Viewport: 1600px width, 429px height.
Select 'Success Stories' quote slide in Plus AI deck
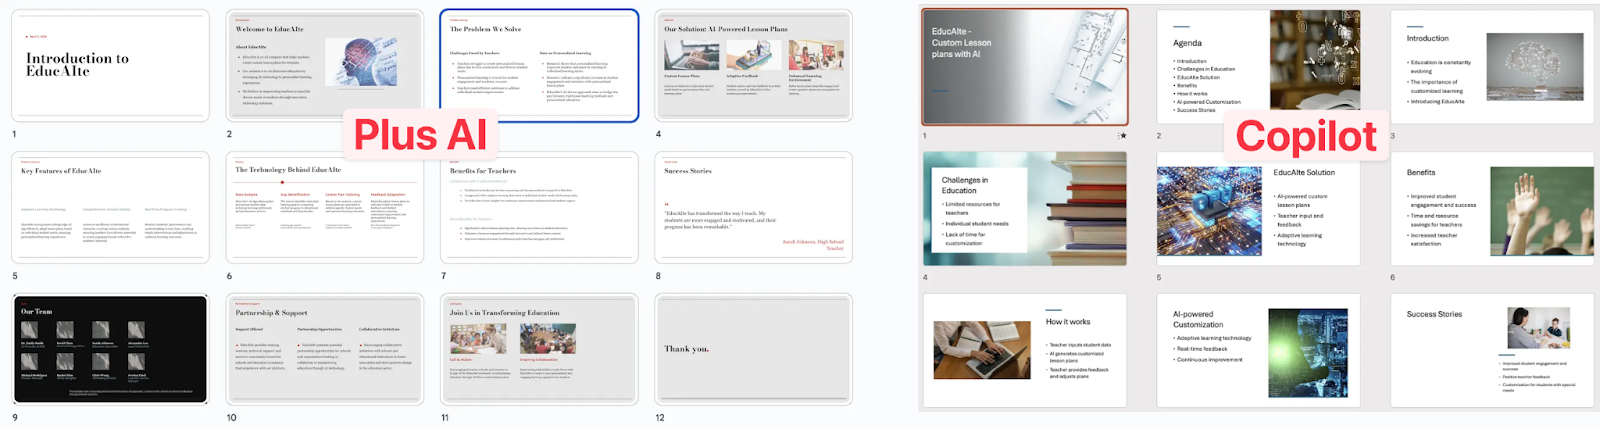pos(753,207)
